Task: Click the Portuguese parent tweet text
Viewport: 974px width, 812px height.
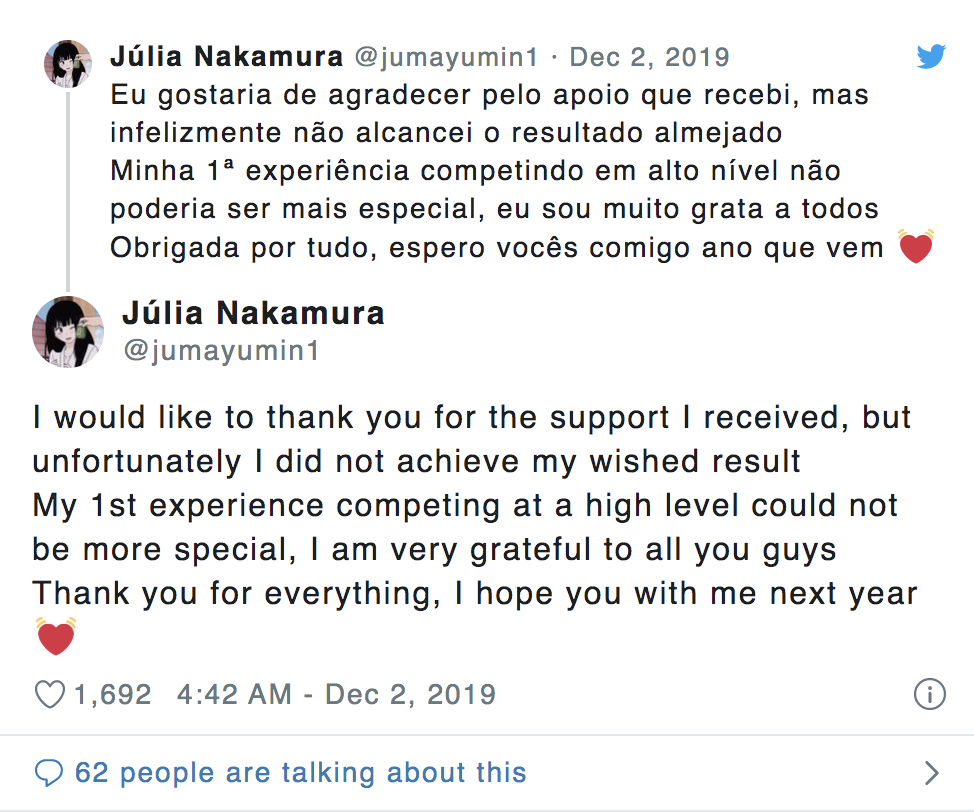Action: (490, 170)
